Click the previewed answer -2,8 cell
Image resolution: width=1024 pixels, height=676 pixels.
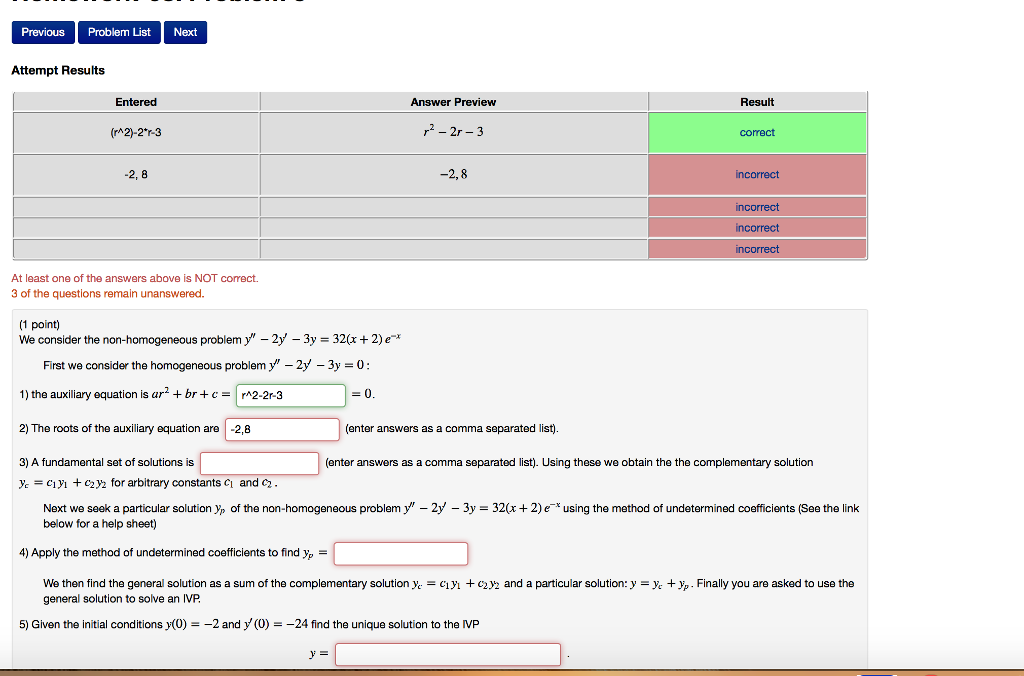click(453, 174)
